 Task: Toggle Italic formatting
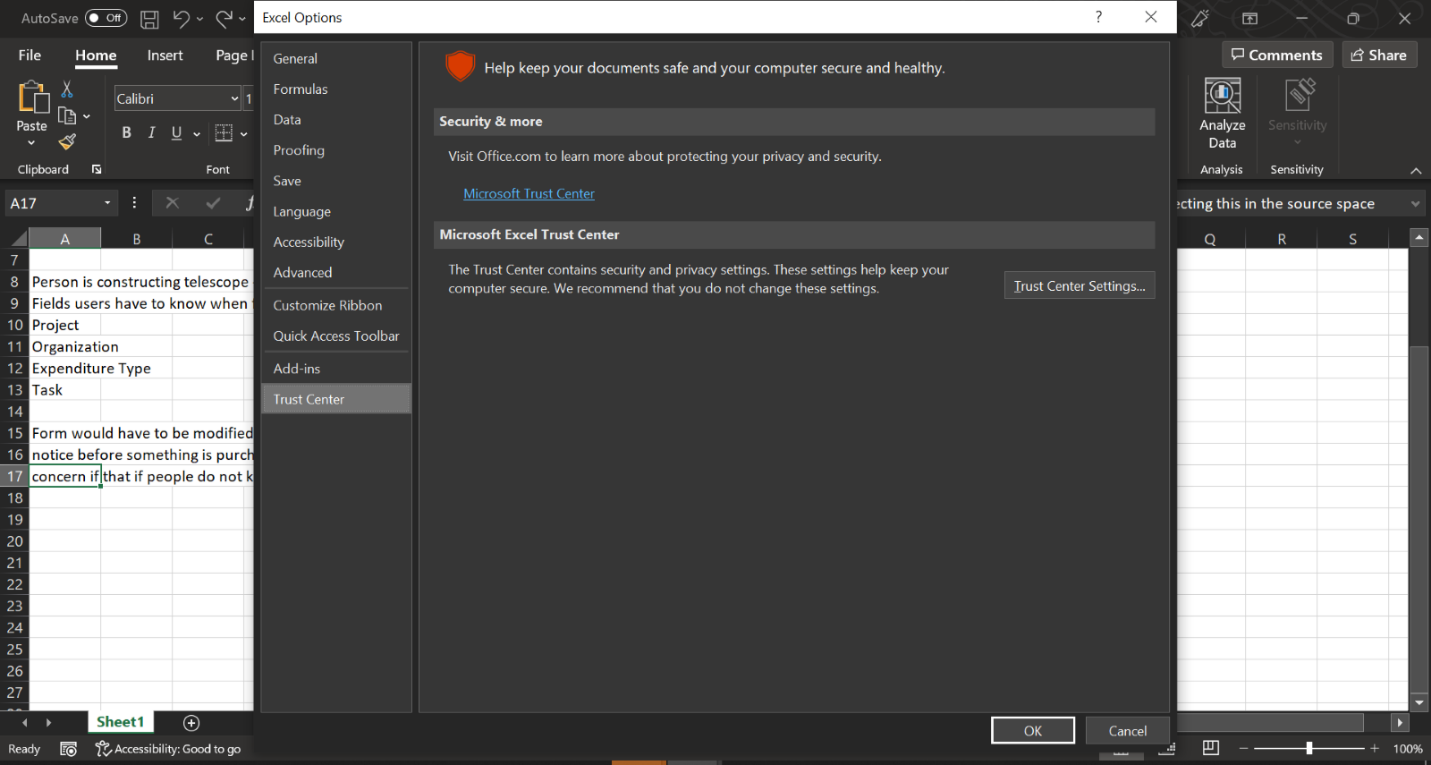151,133
